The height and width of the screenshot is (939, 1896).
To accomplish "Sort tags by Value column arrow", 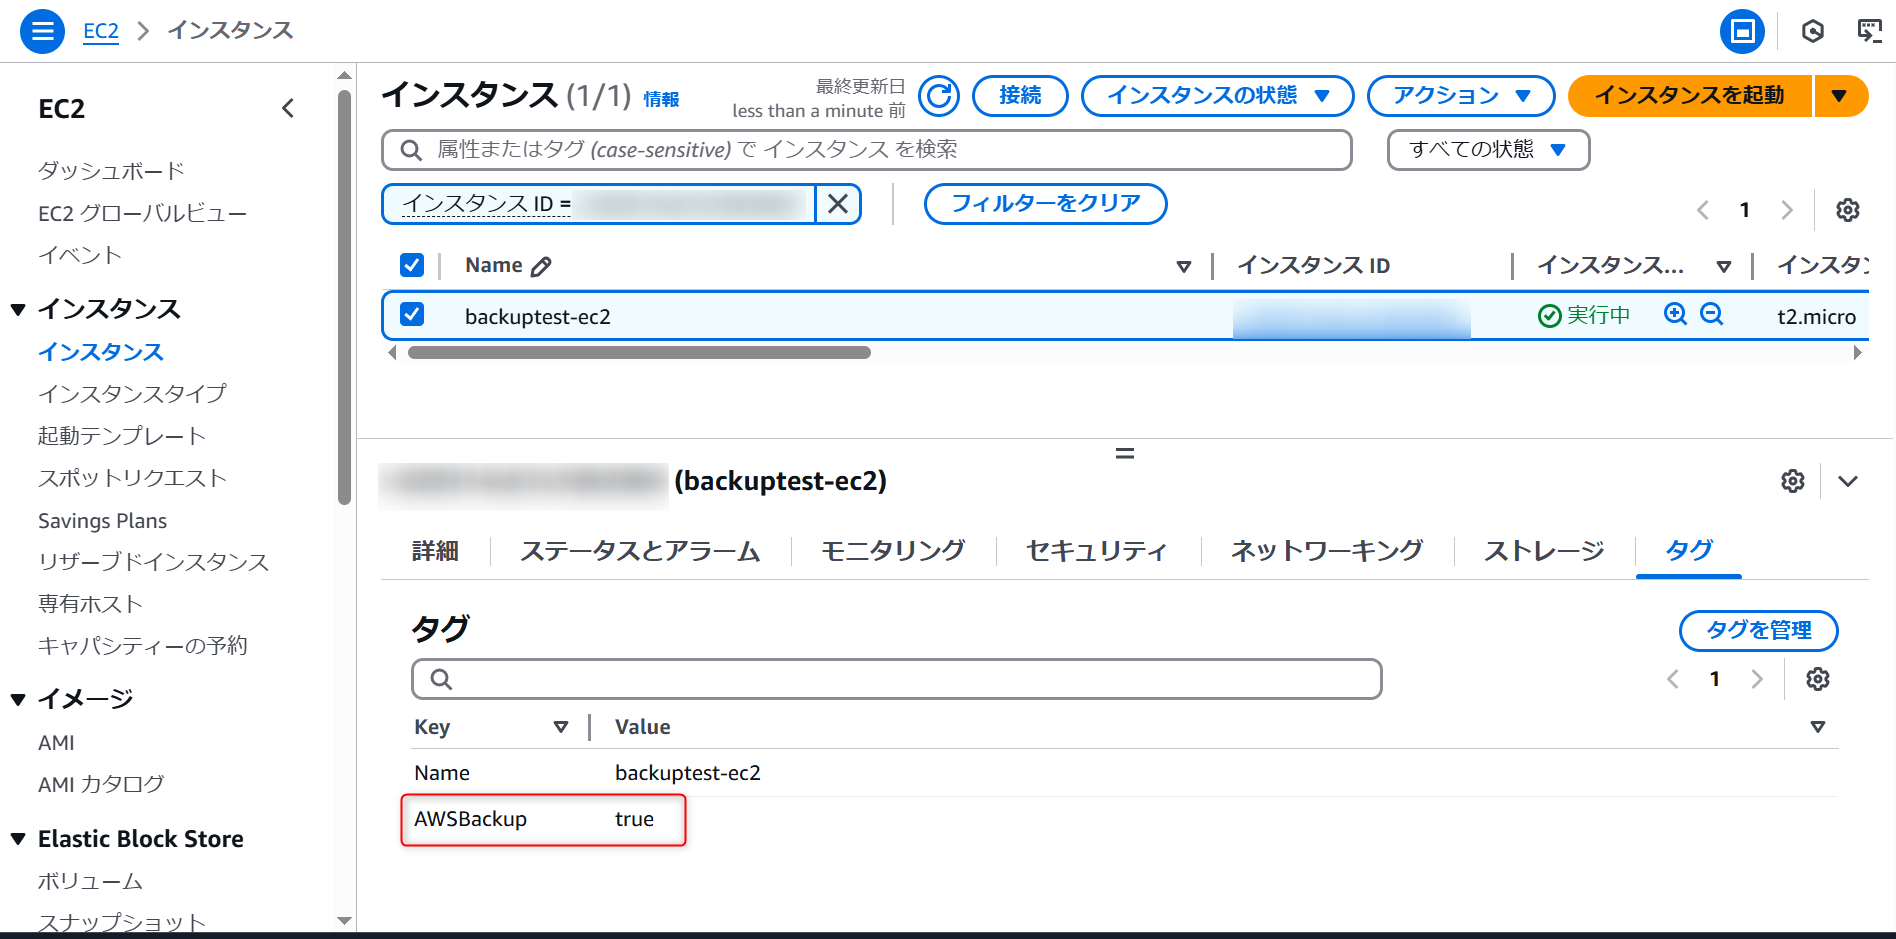I will click(1818, 727).
